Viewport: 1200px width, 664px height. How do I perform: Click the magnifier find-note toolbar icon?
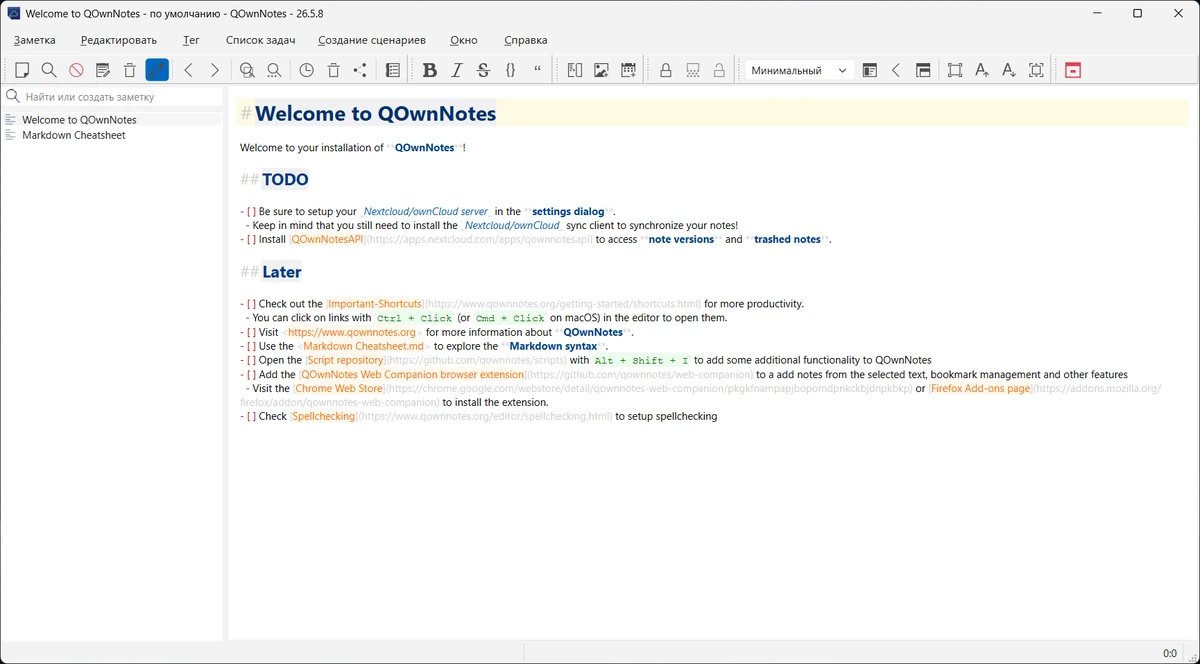click(49, 70)
